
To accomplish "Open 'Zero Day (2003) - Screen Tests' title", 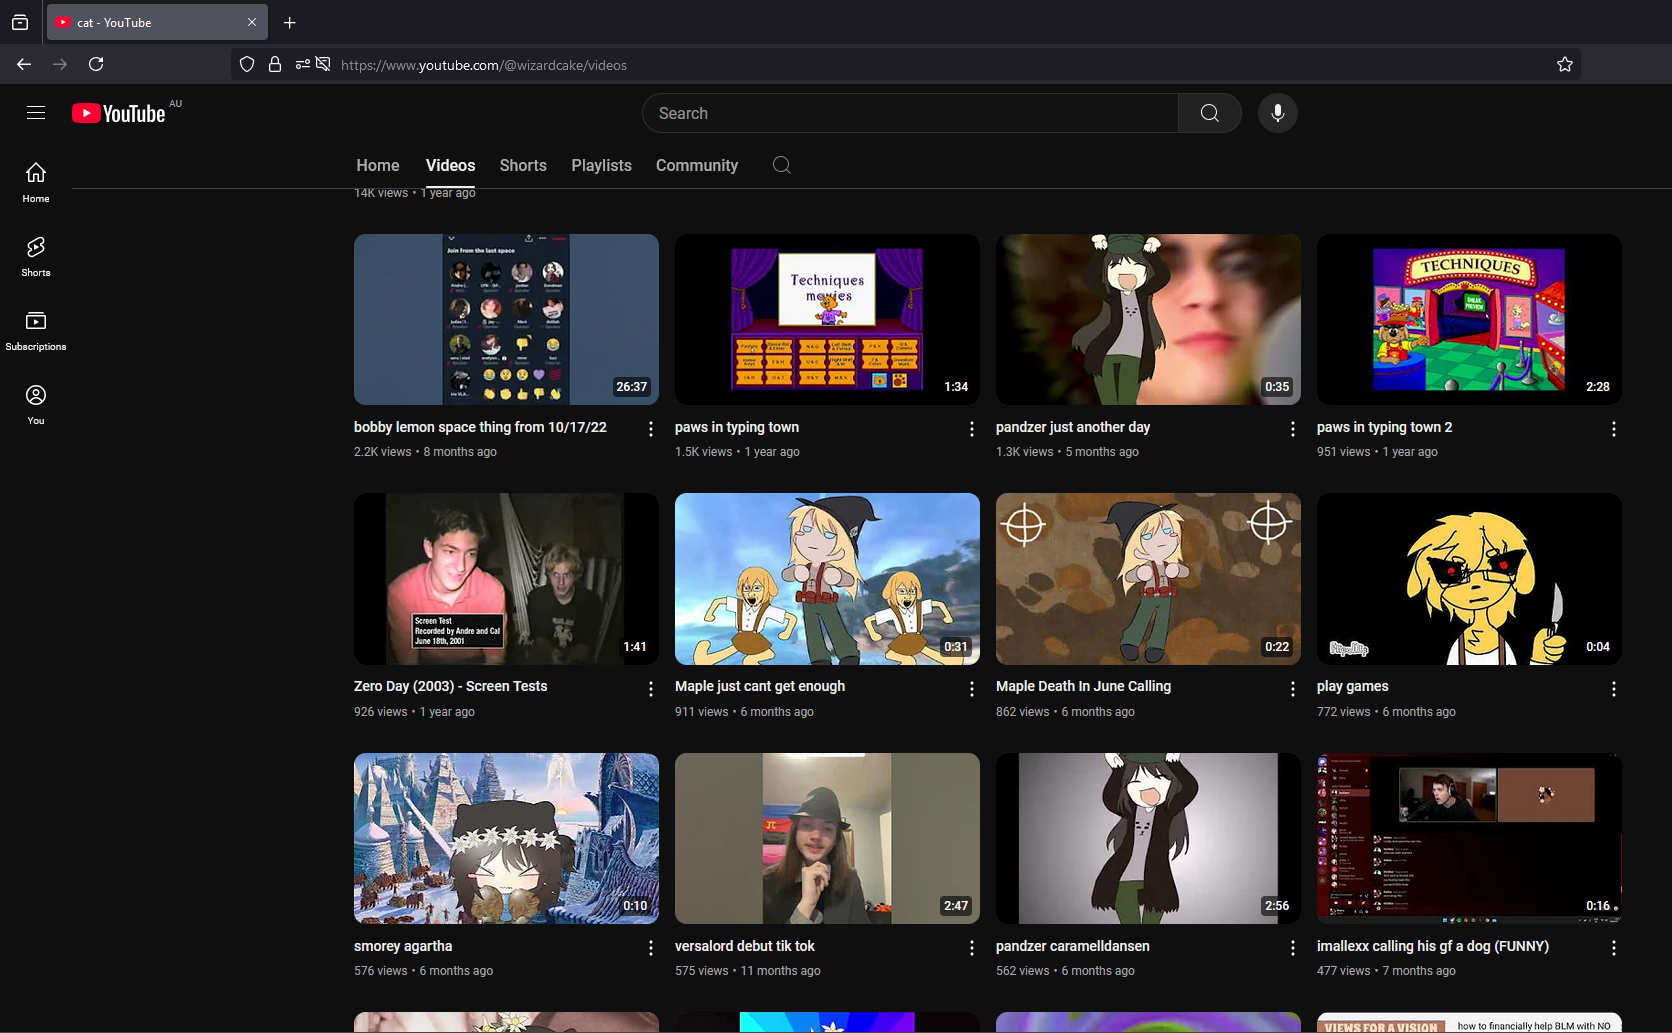I will click(x=450, y=686).
